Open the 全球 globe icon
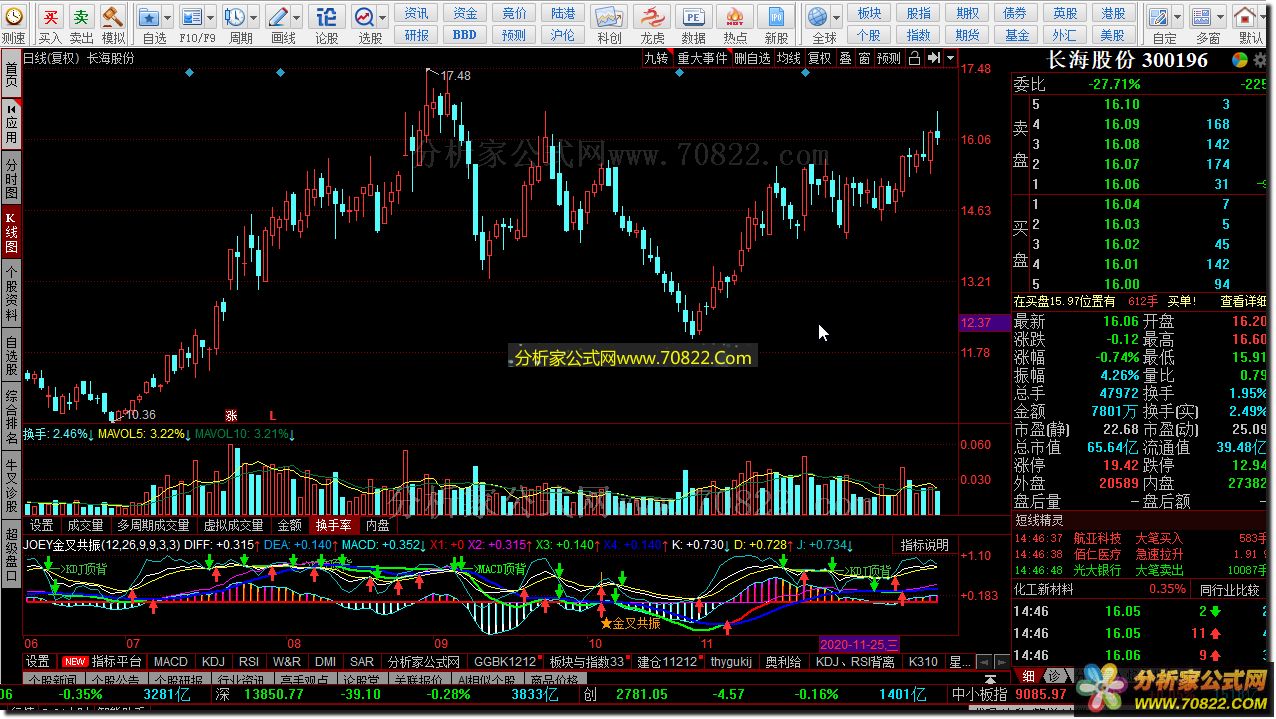The height and width of the screenshot is (719, 1276). coord(818,17)
